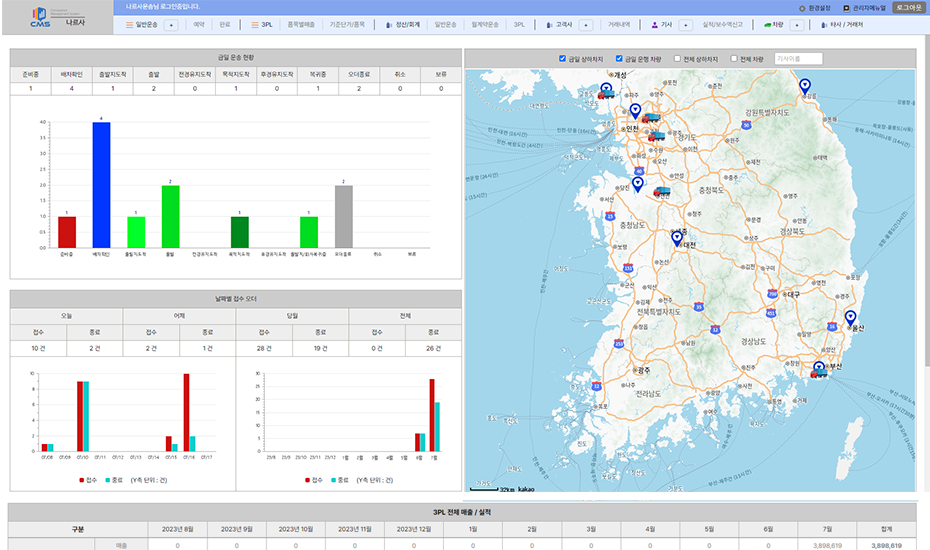
Task: Click the 금일 운송 현황 panel title
Action: coord(235,58)
